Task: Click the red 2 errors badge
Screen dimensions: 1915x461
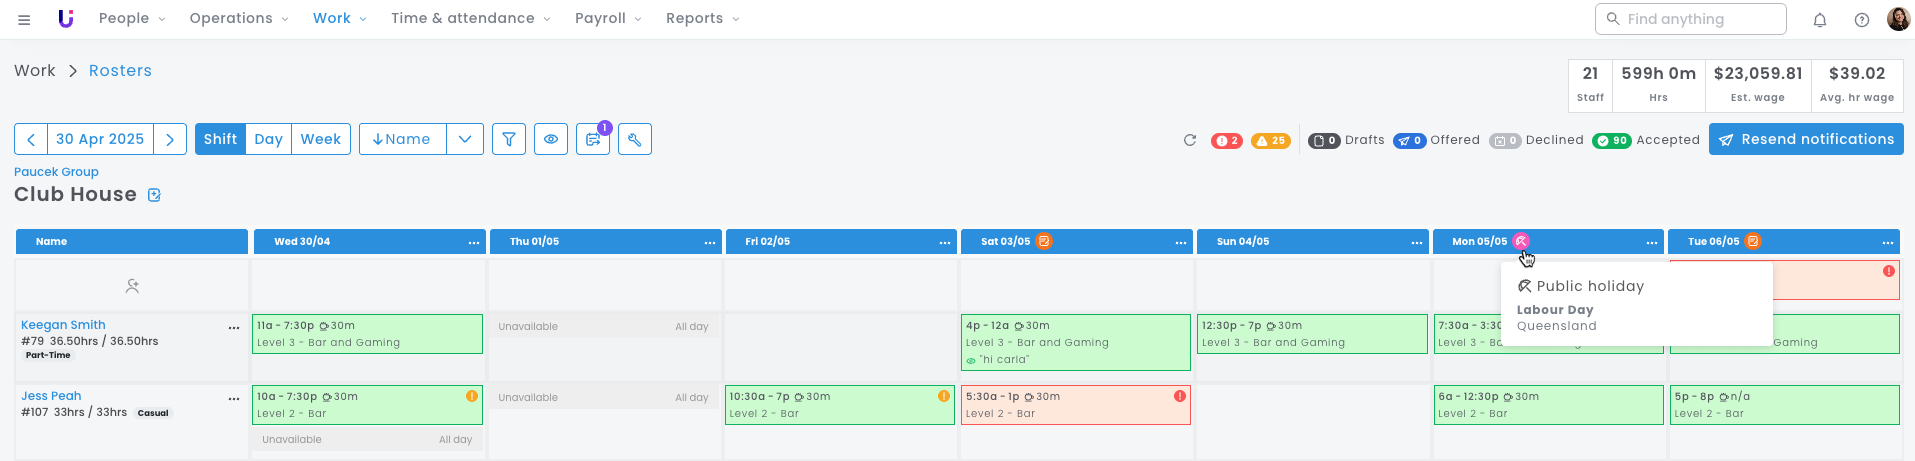Action: click(x=1226, y=141)
